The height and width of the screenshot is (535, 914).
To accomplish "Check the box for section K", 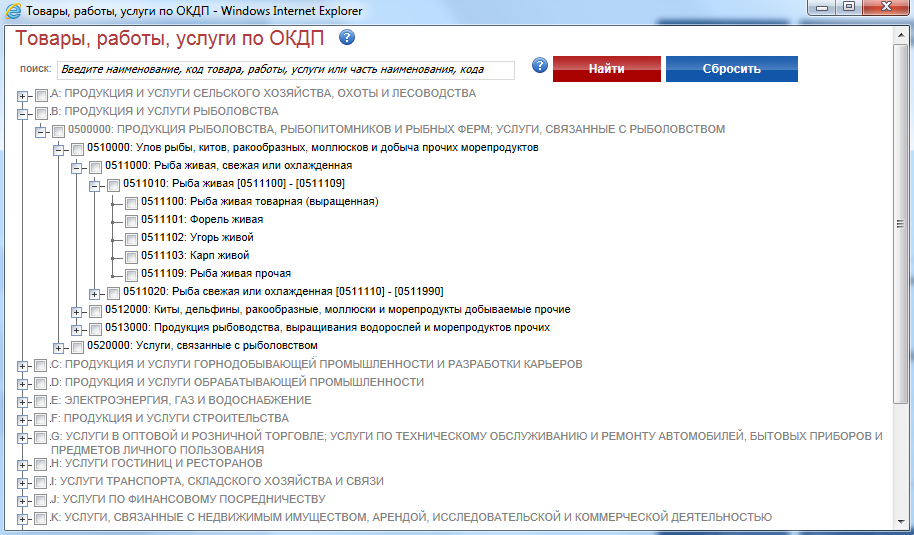I will pos(40,519).
